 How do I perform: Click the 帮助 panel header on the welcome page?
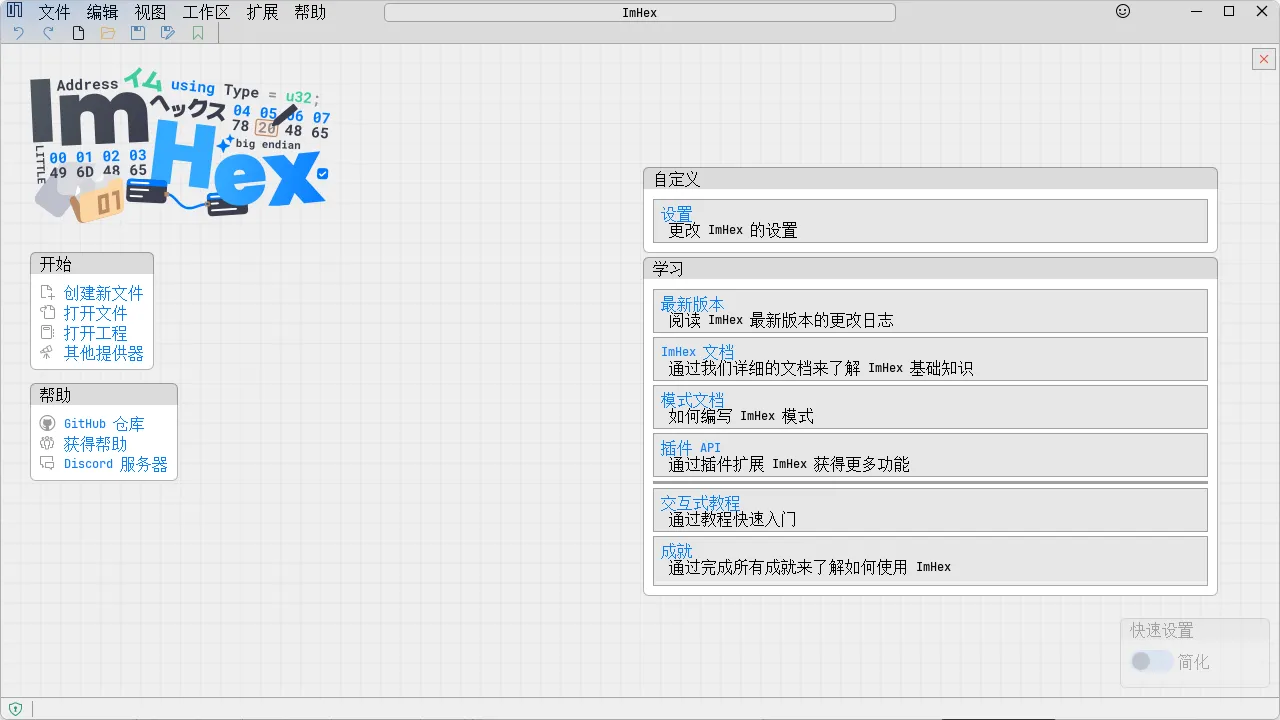(x=104, y=395)
